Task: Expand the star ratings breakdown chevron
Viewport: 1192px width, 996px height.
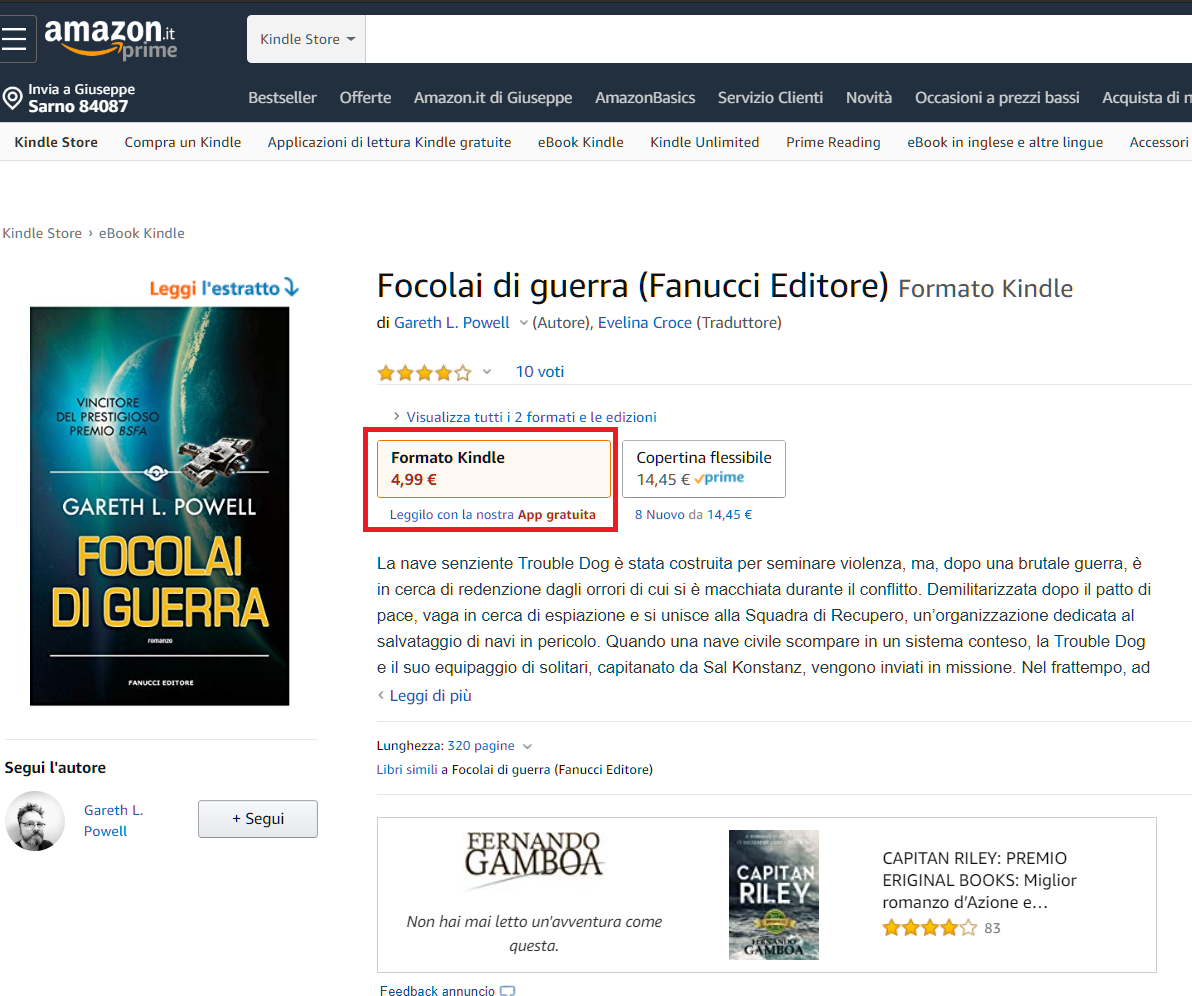Action: pyautogui.click(x=487, y=372)
